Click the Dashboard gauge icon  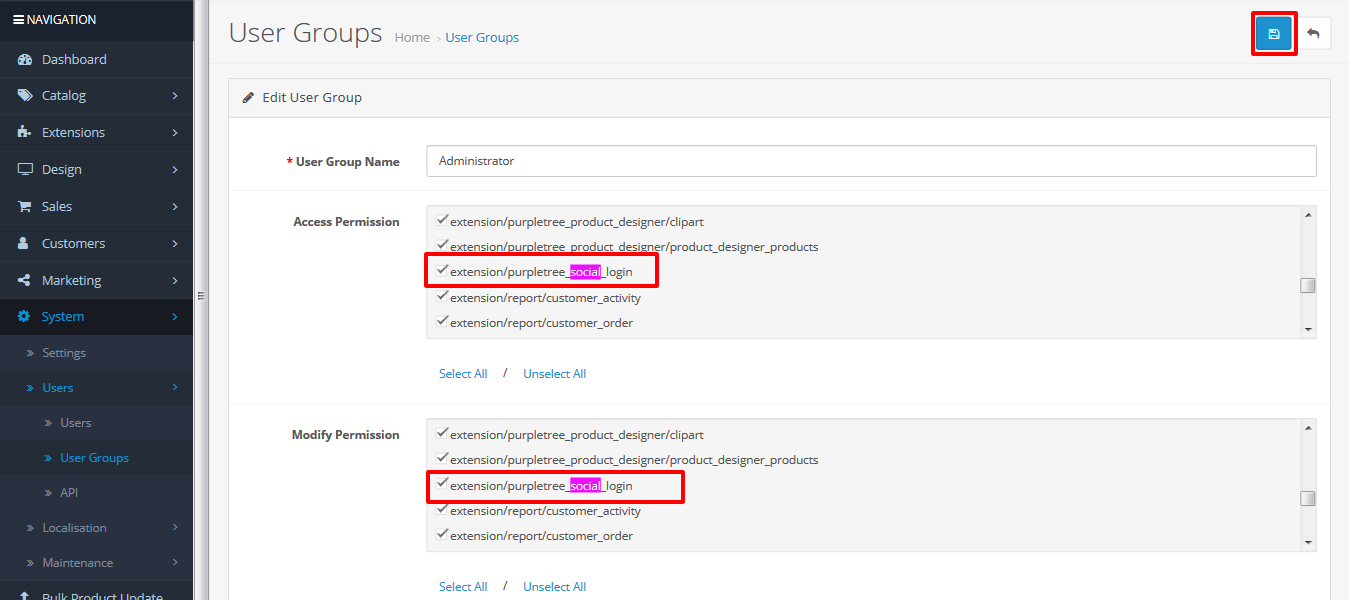(25, 59)
